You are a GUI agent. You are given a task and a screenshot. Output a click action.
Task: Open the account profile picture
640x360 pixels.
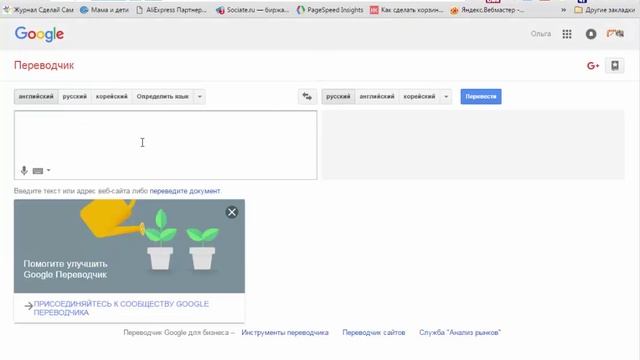615,34
